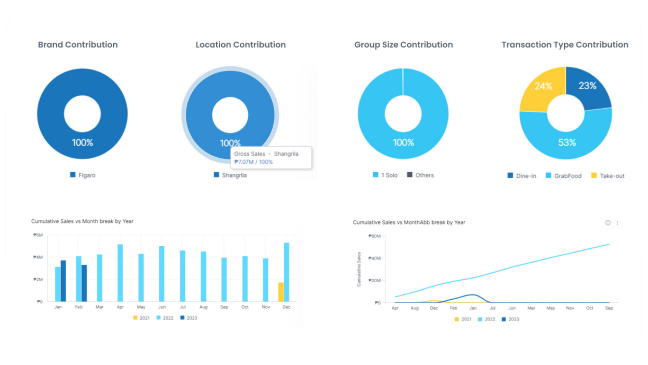Image resolution: width=648 pixels, height=365 pixels.
Task: Toggle GrabFood legend entry
Action: point(564,176)
